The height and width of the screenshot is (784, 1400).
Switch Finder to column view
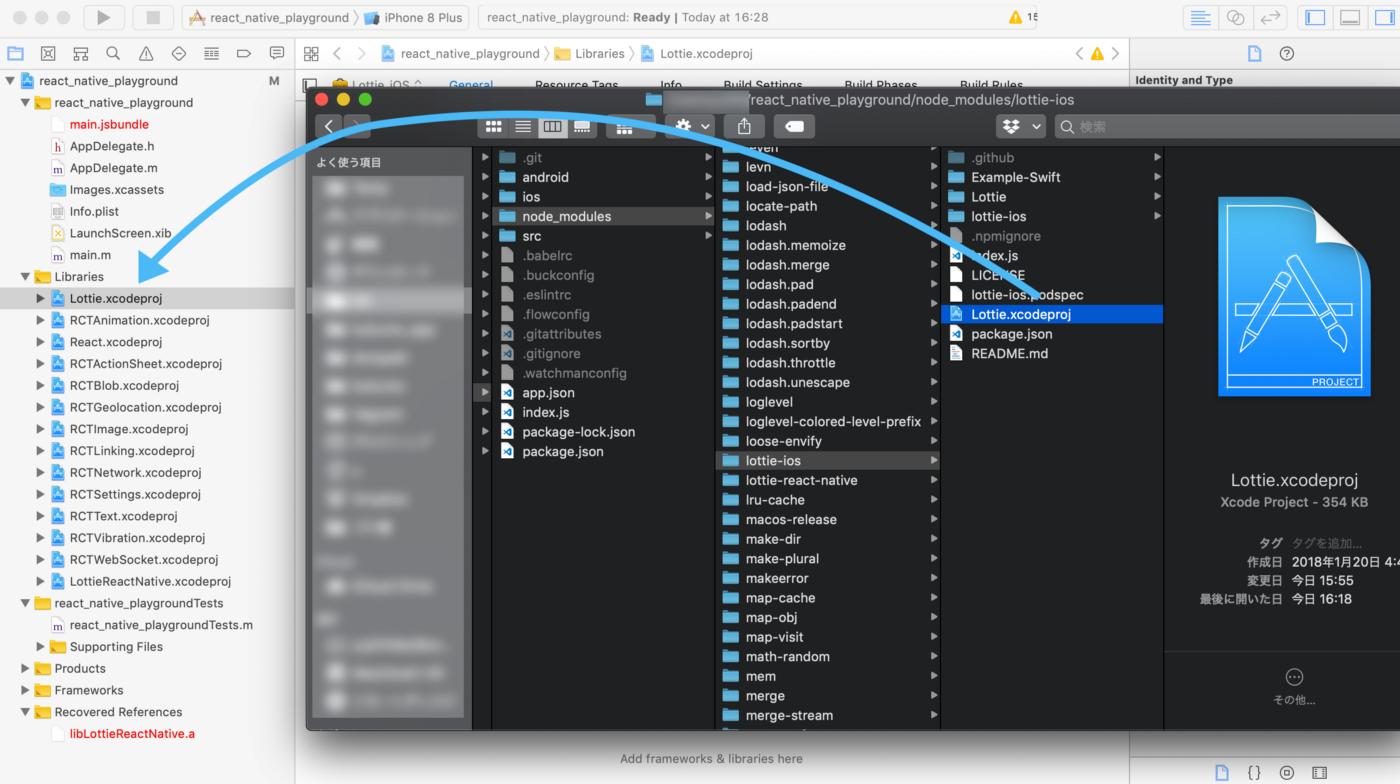pyautogui.click(x=552, y=126)
